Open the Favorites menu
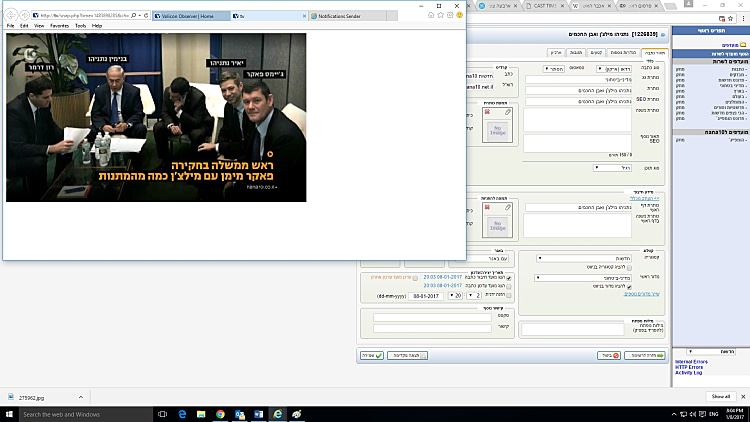Screen dimensions: 750x422 pos(58,26)
